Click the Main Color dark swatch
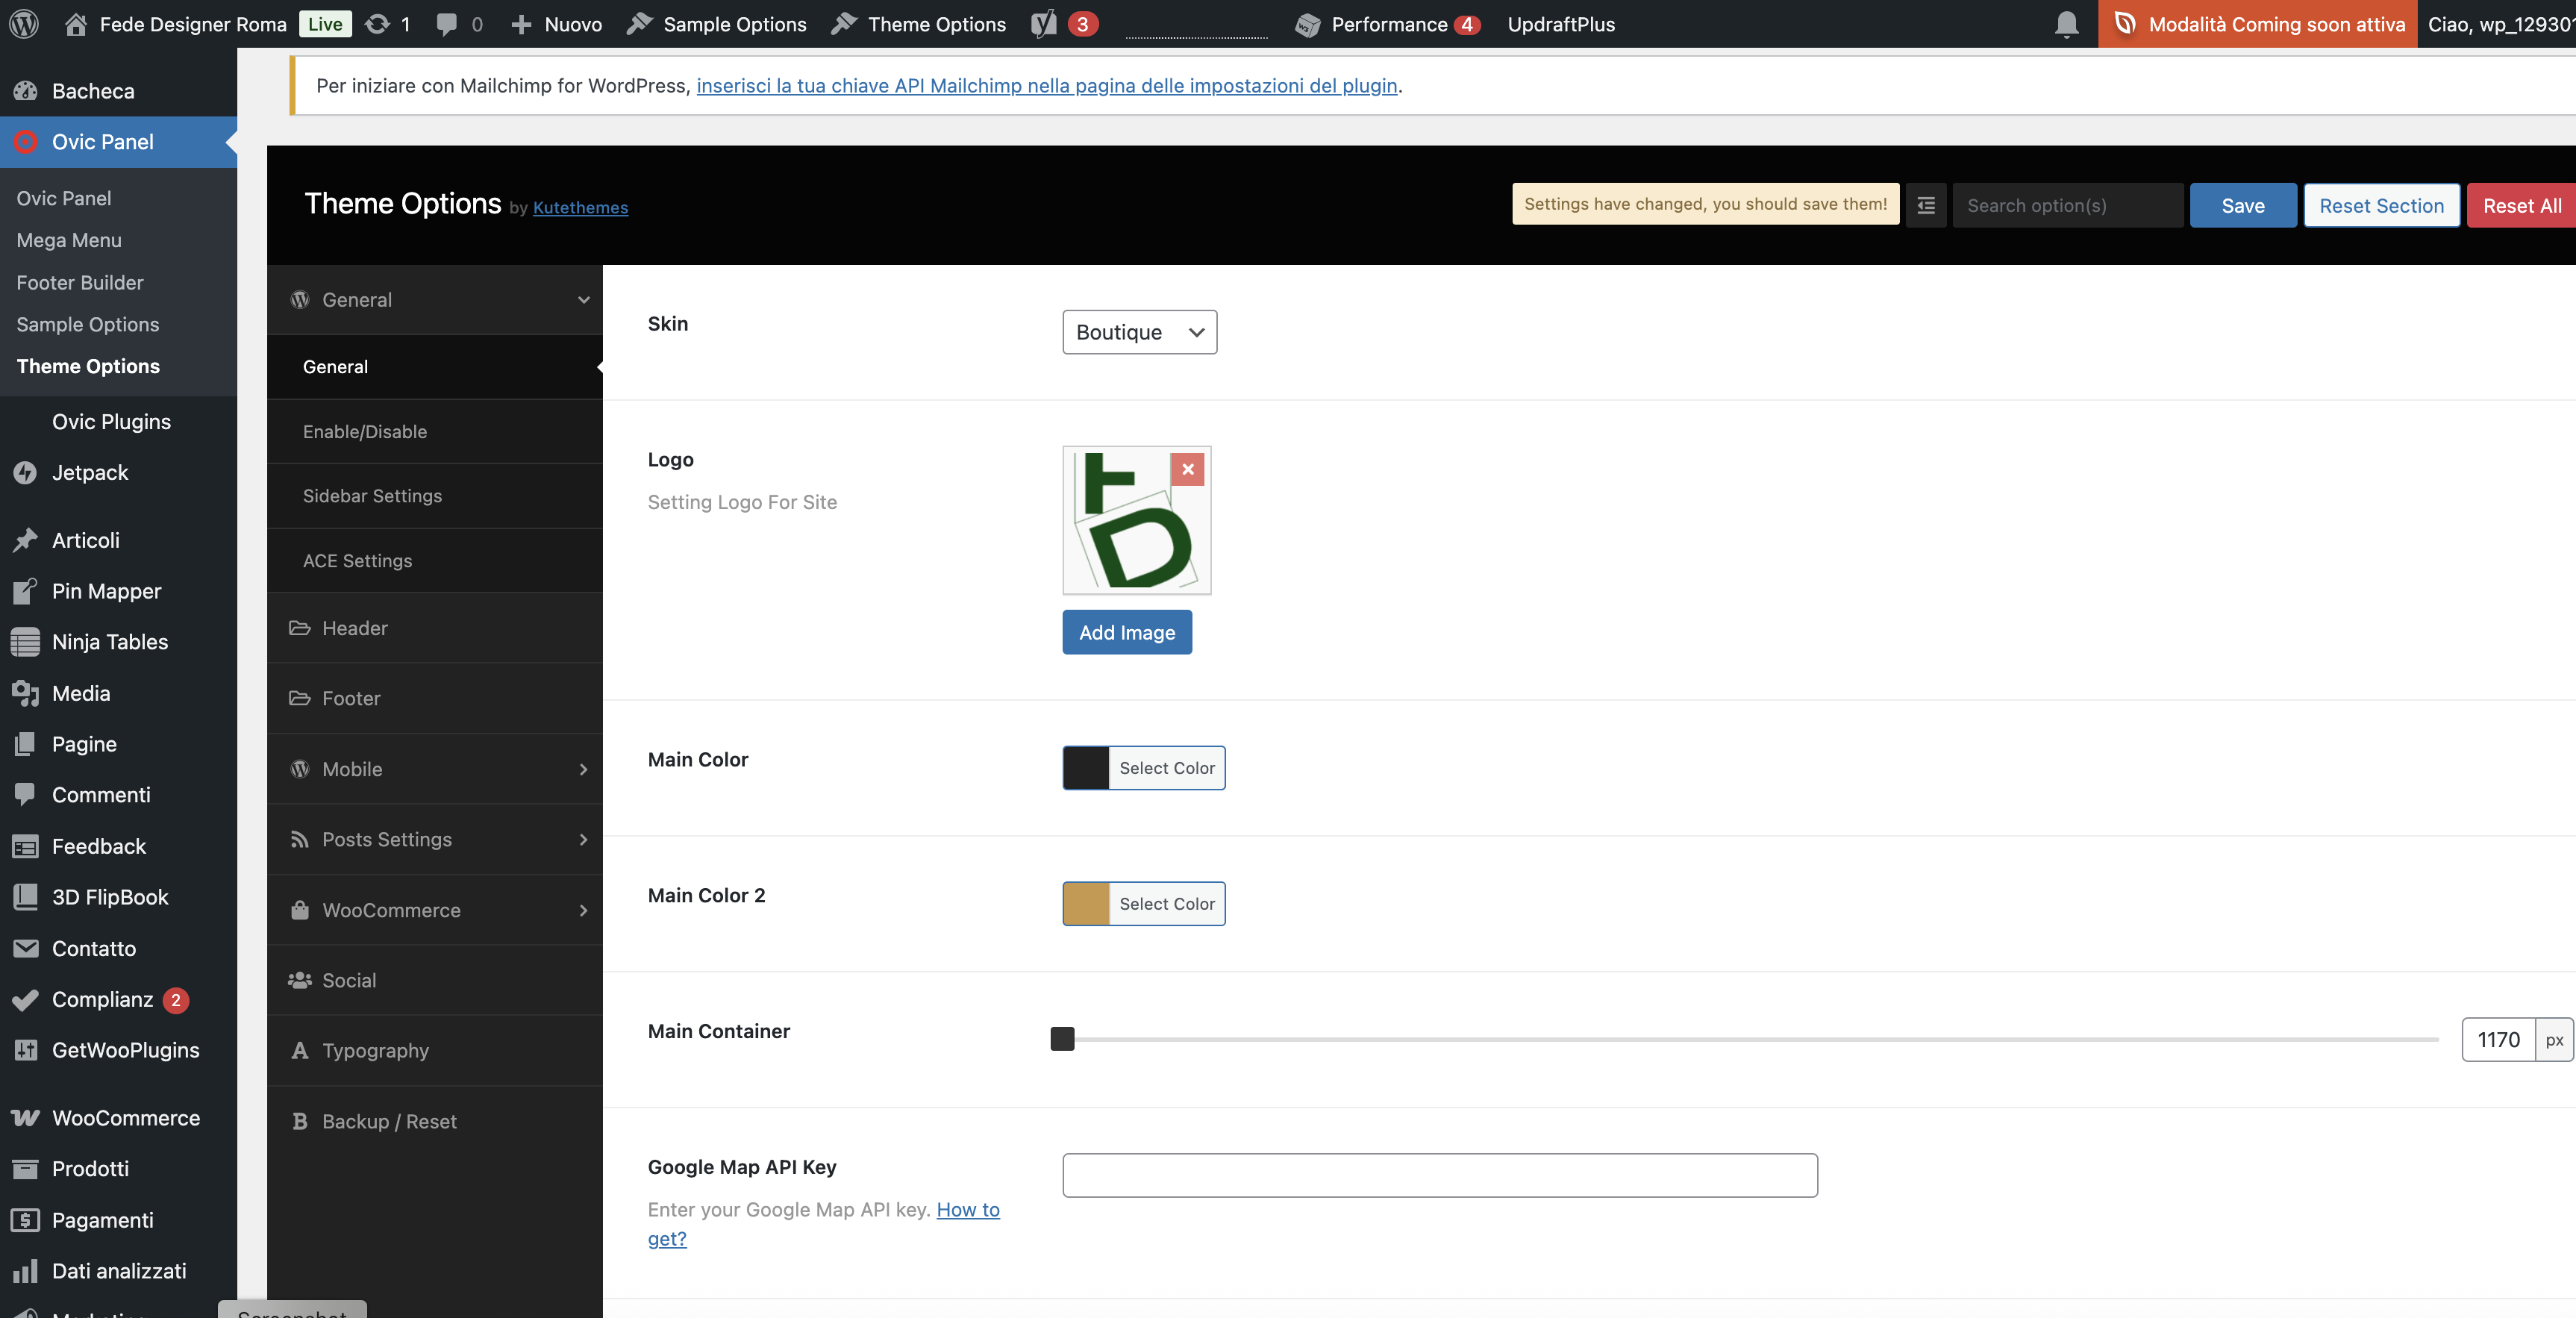This screenshot has width=2576, height=1318. [x=1086, y=768]
